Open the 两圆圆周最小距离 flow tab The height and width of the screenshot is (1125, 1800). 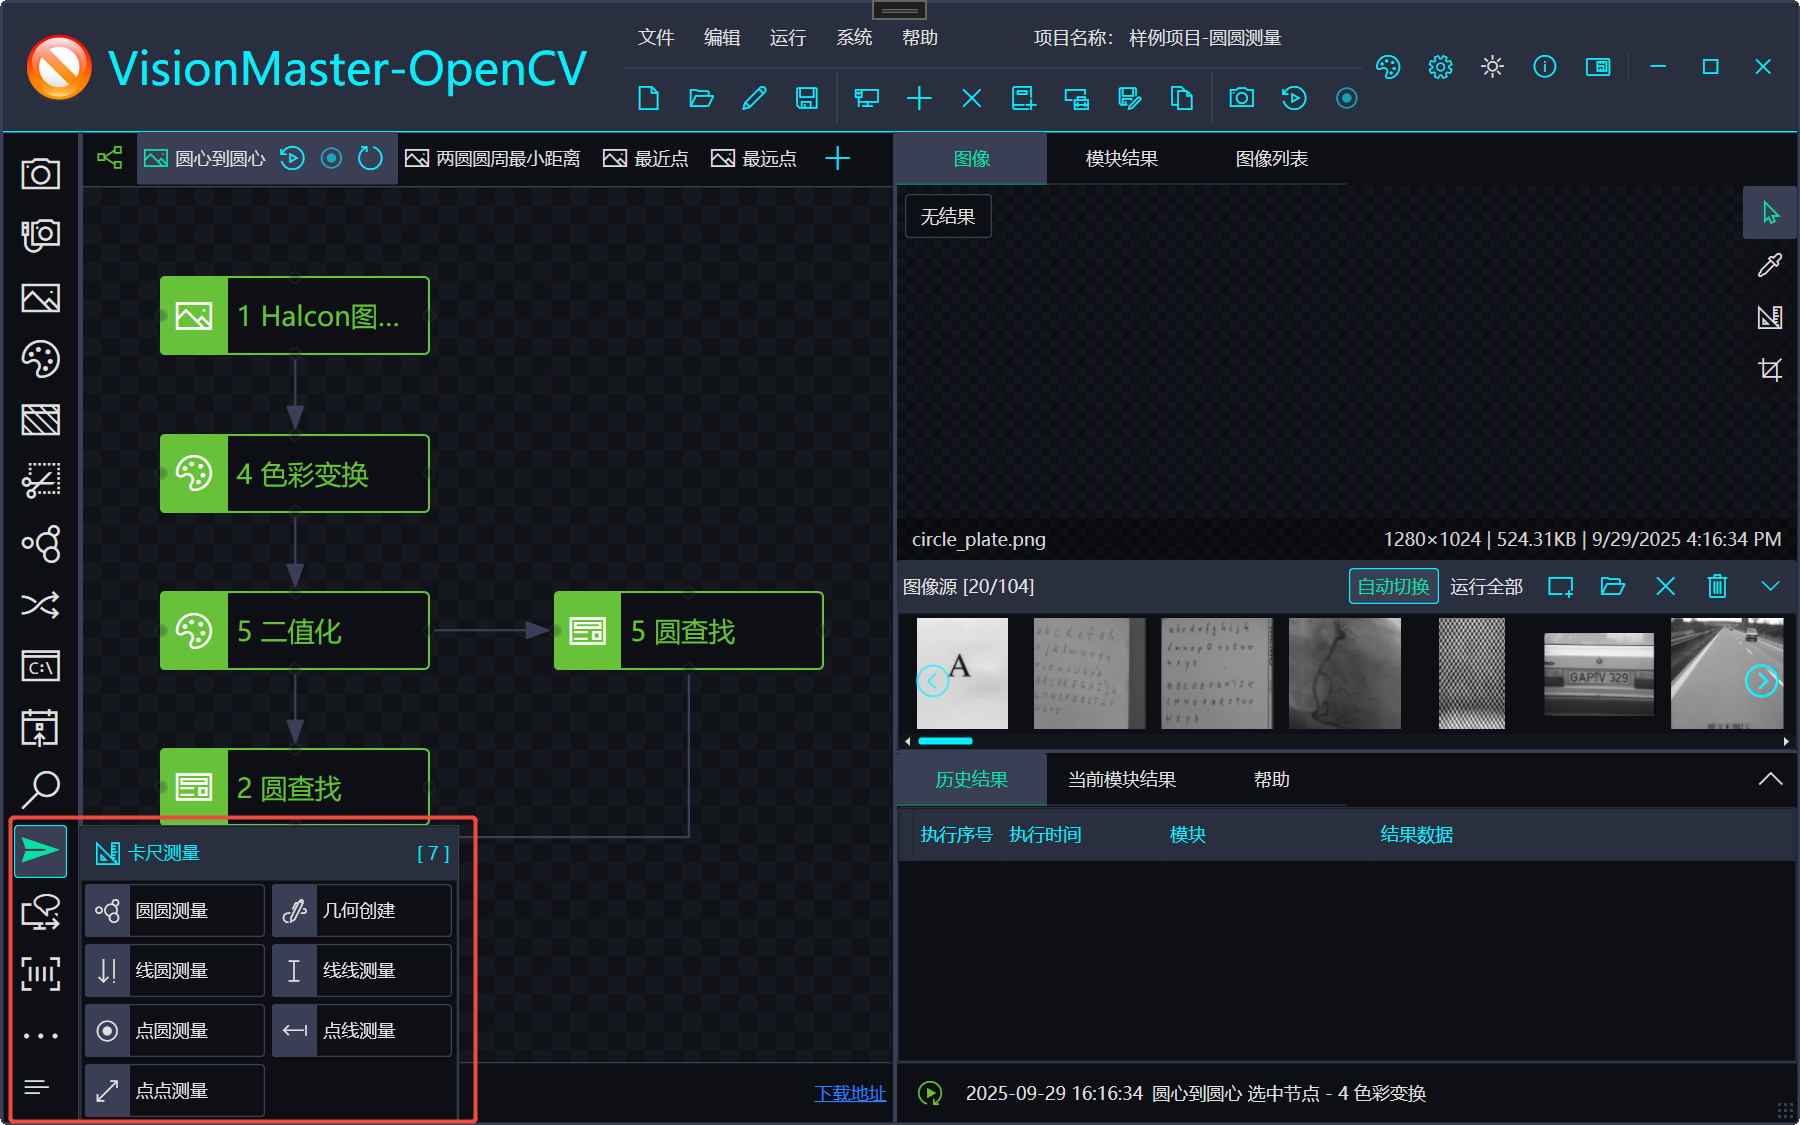[x=493, y=158]
